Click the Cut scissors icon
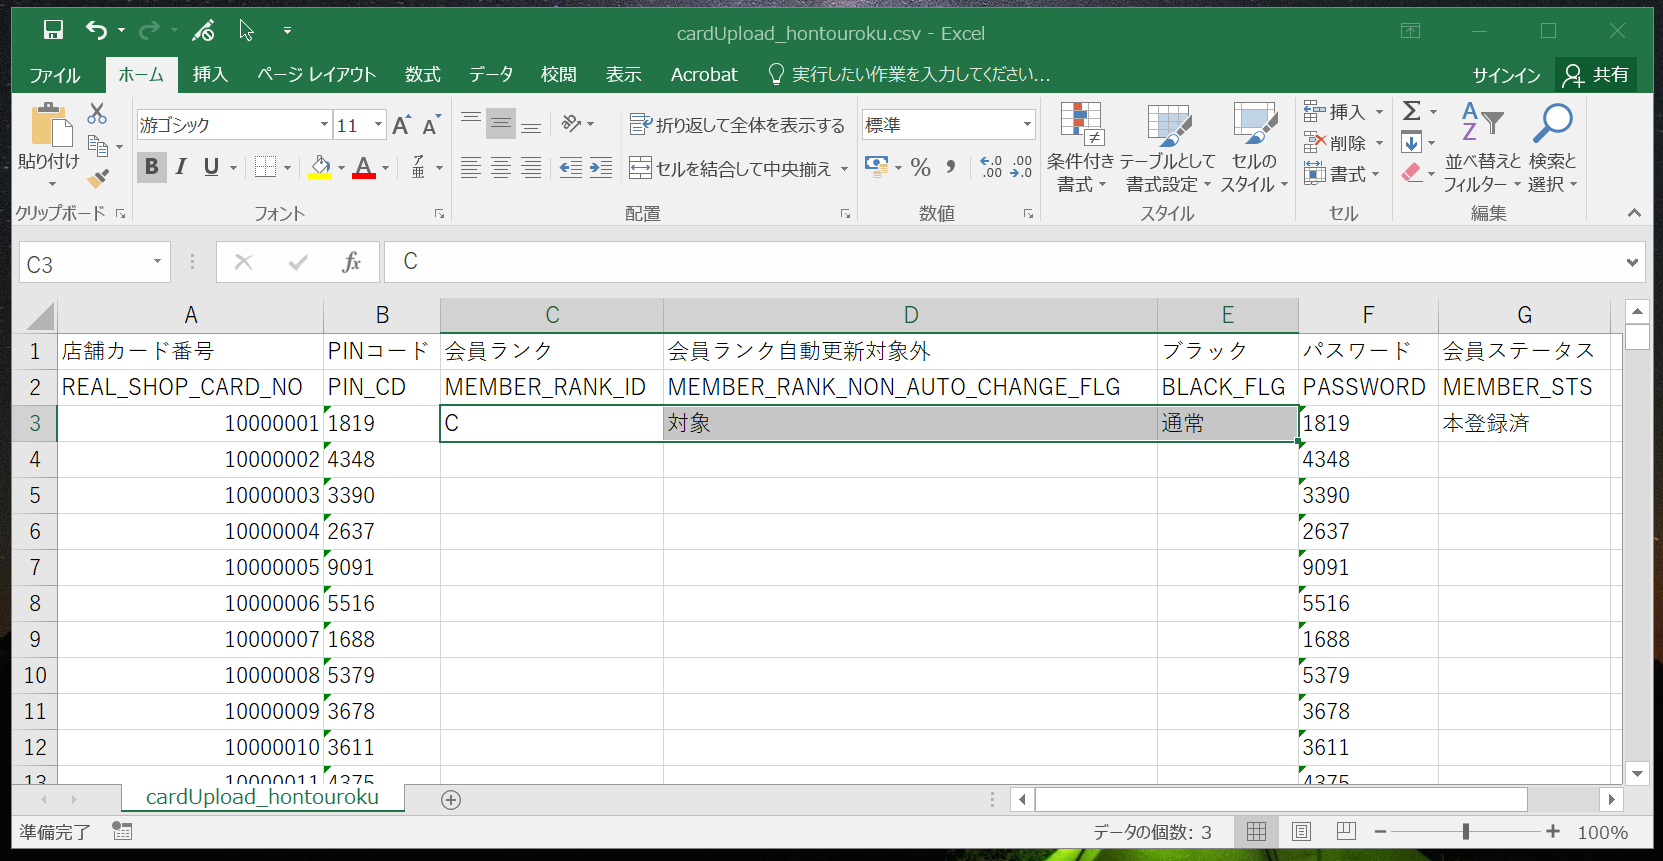The width and height of the screenshot is (1663, 861). pos(97,113)
